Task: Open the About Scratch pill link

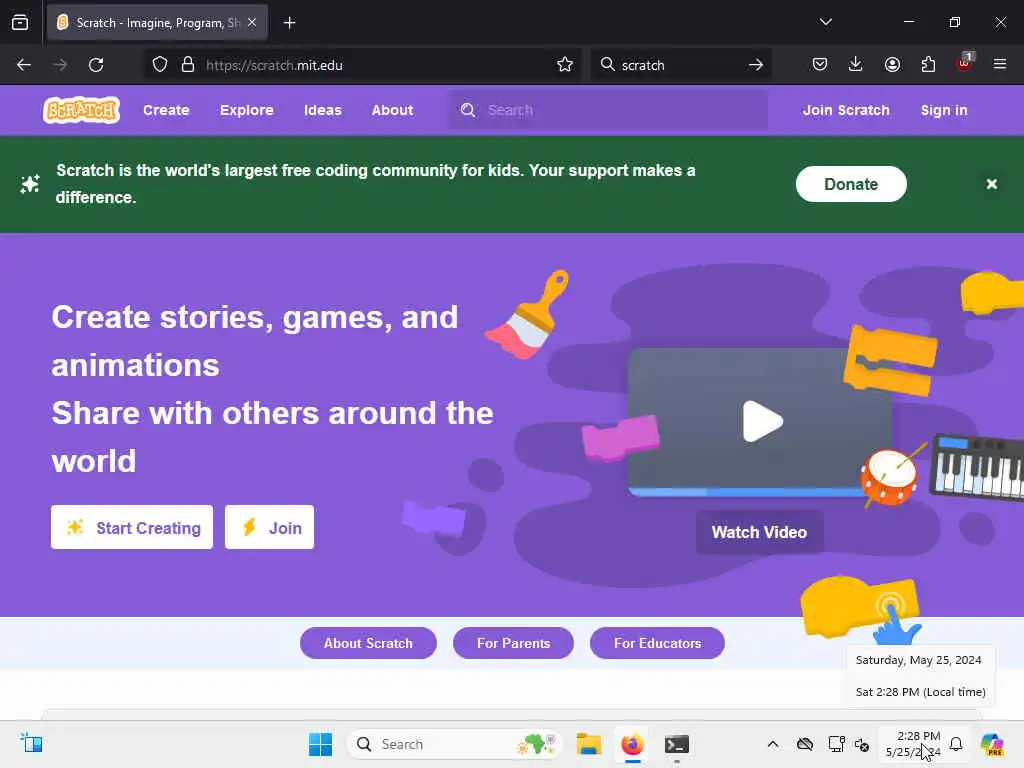Action: 368,643
